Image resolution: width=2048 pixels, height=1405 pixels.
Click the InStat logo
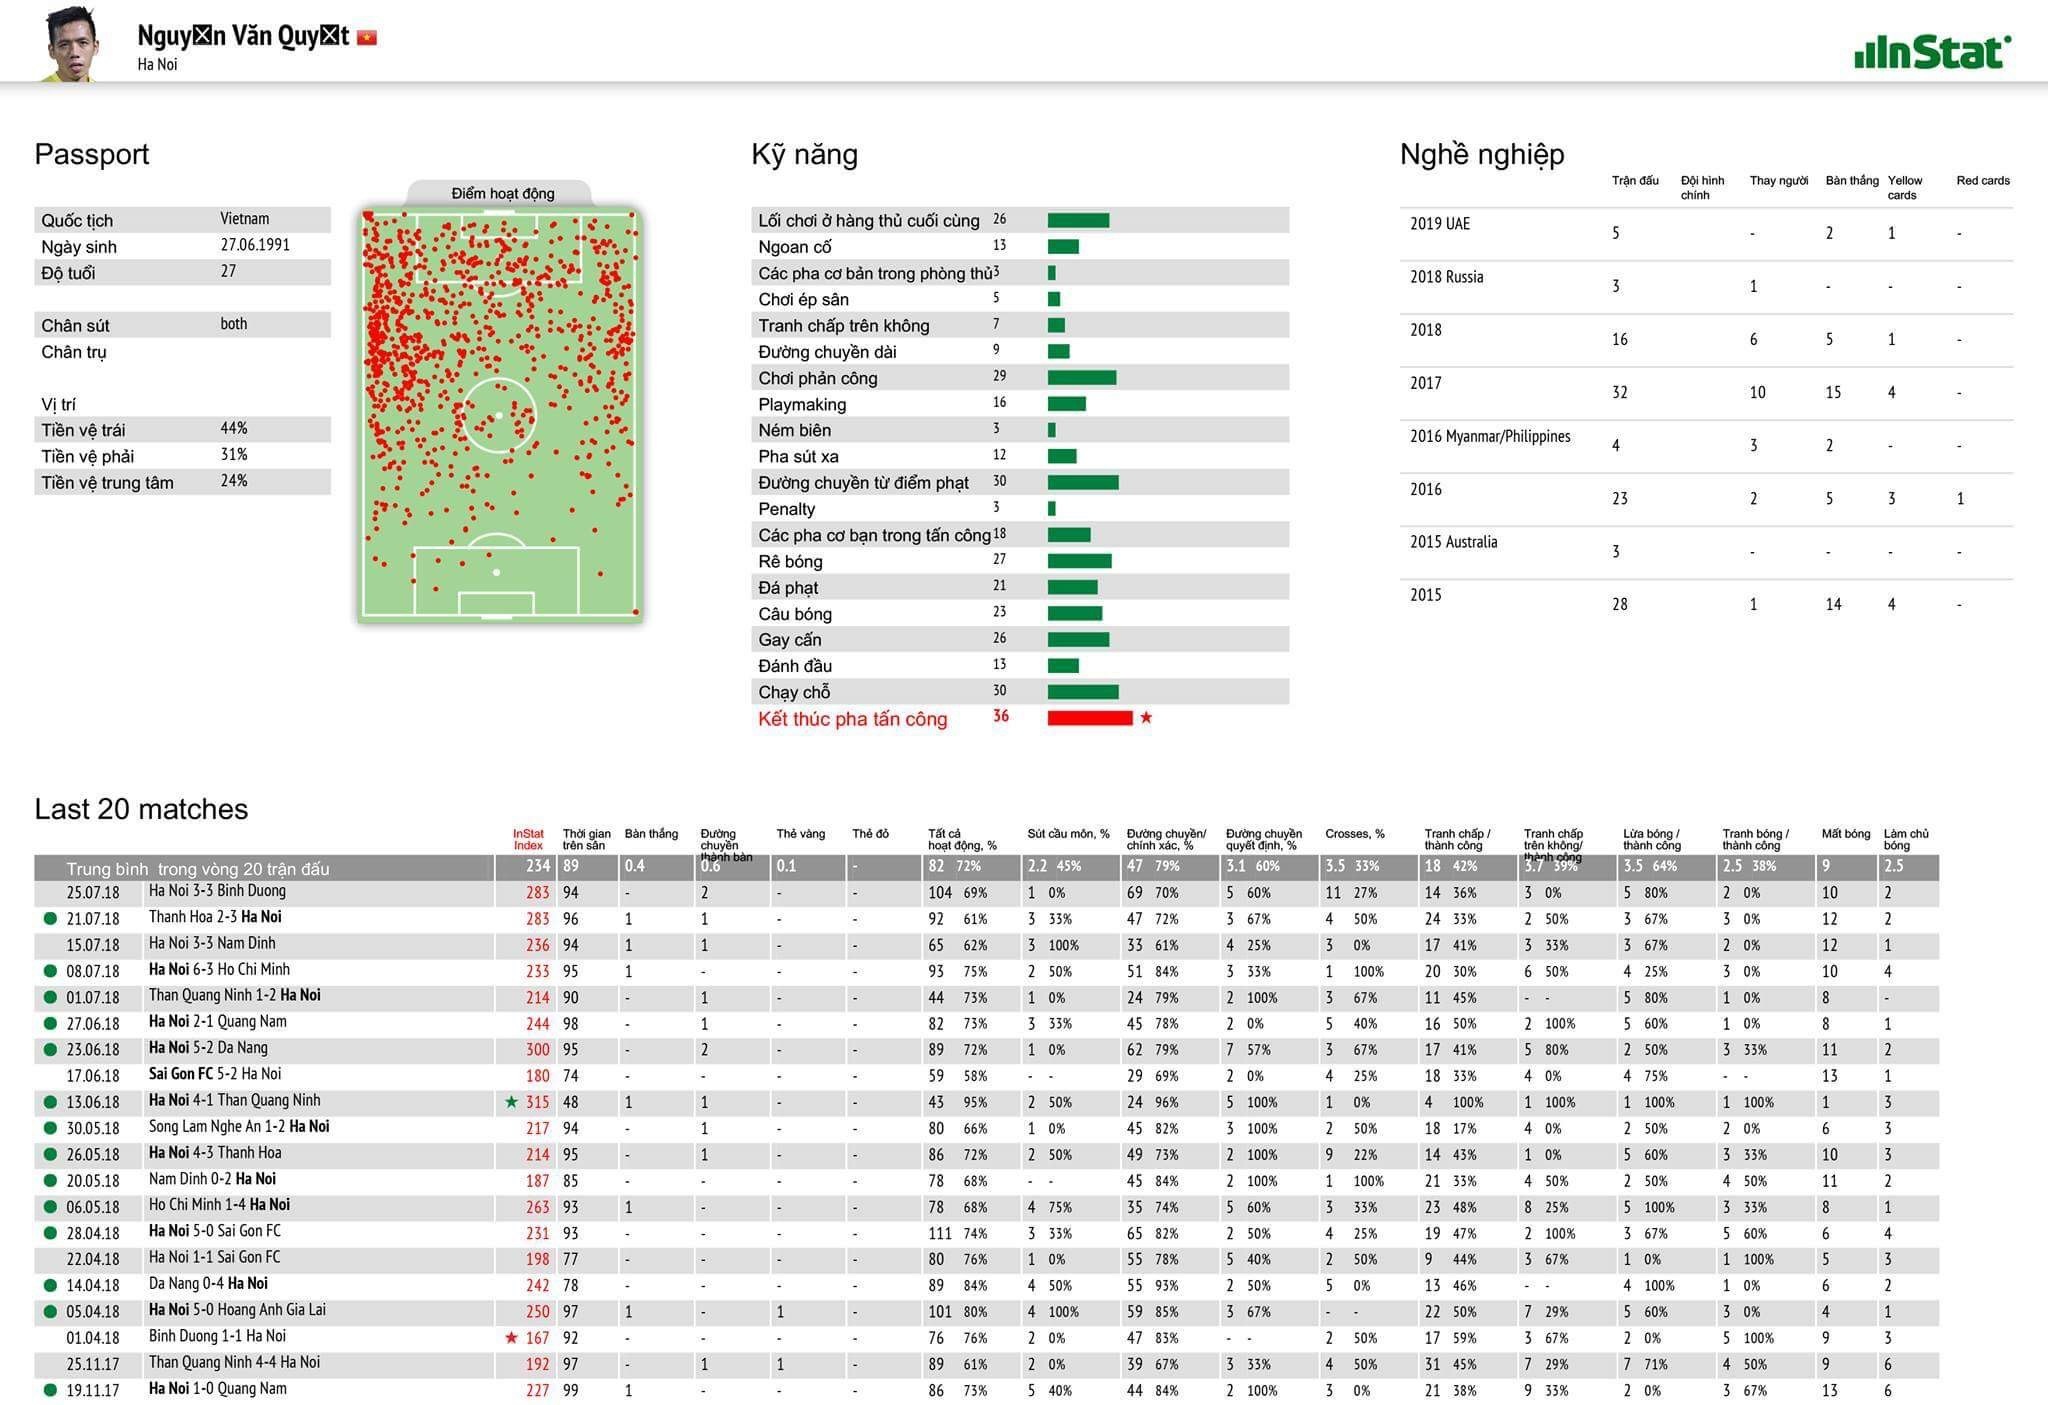[x=1931, y=53]
